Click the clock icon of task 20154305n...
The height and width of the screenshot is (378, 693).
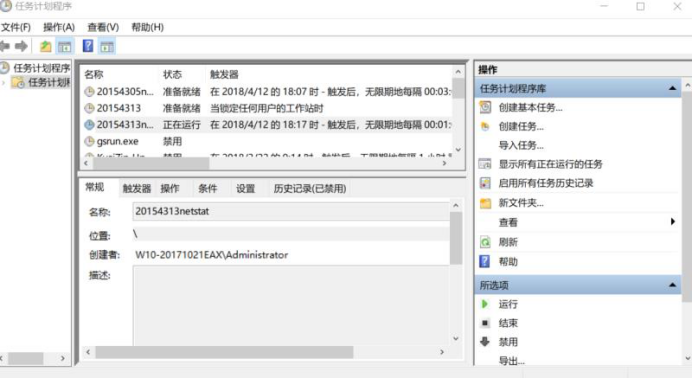pyautogui.click(x=89, y=92)
